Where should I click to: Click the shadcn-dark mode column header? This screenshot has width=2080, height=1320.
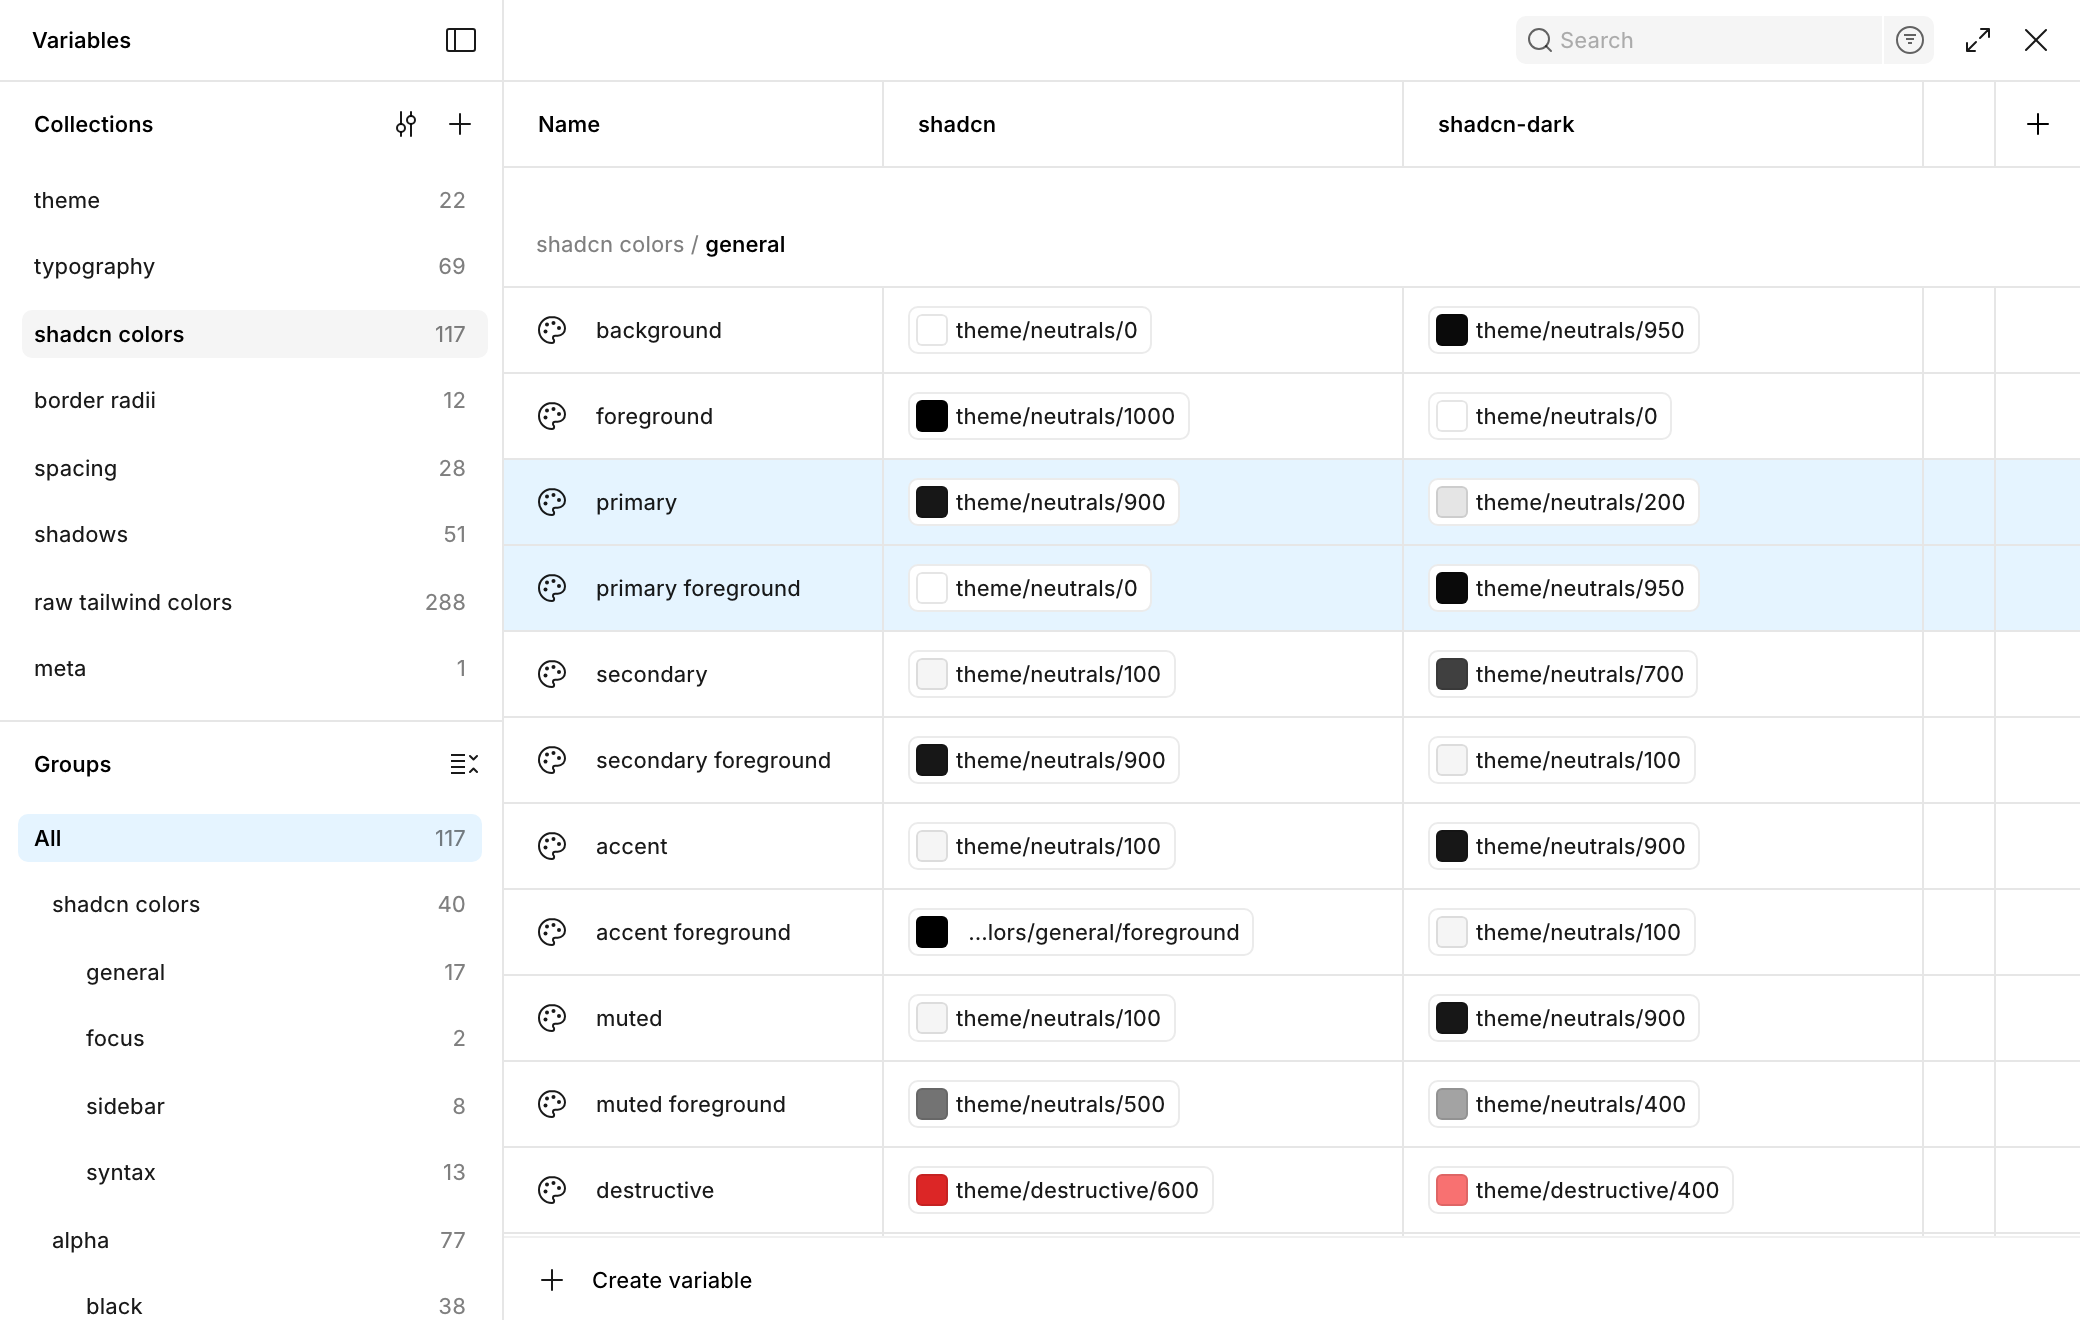tap(1662, 124)
